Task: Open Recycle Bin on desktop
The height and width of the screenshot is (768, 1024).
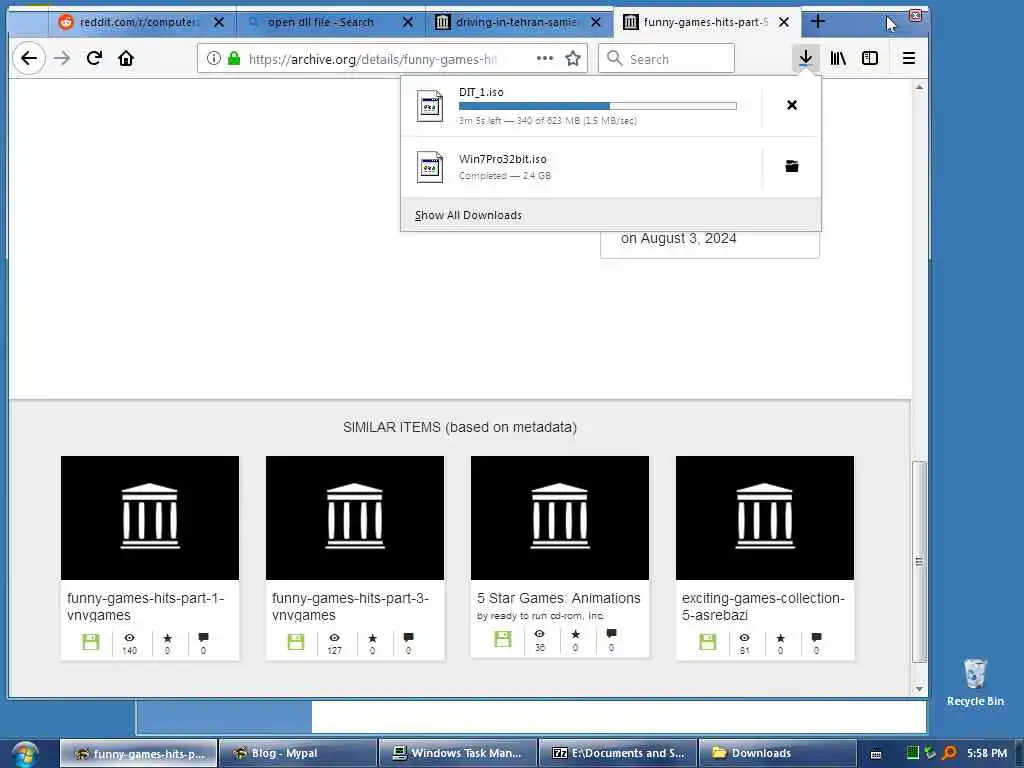Action: (x=975, y=682)
